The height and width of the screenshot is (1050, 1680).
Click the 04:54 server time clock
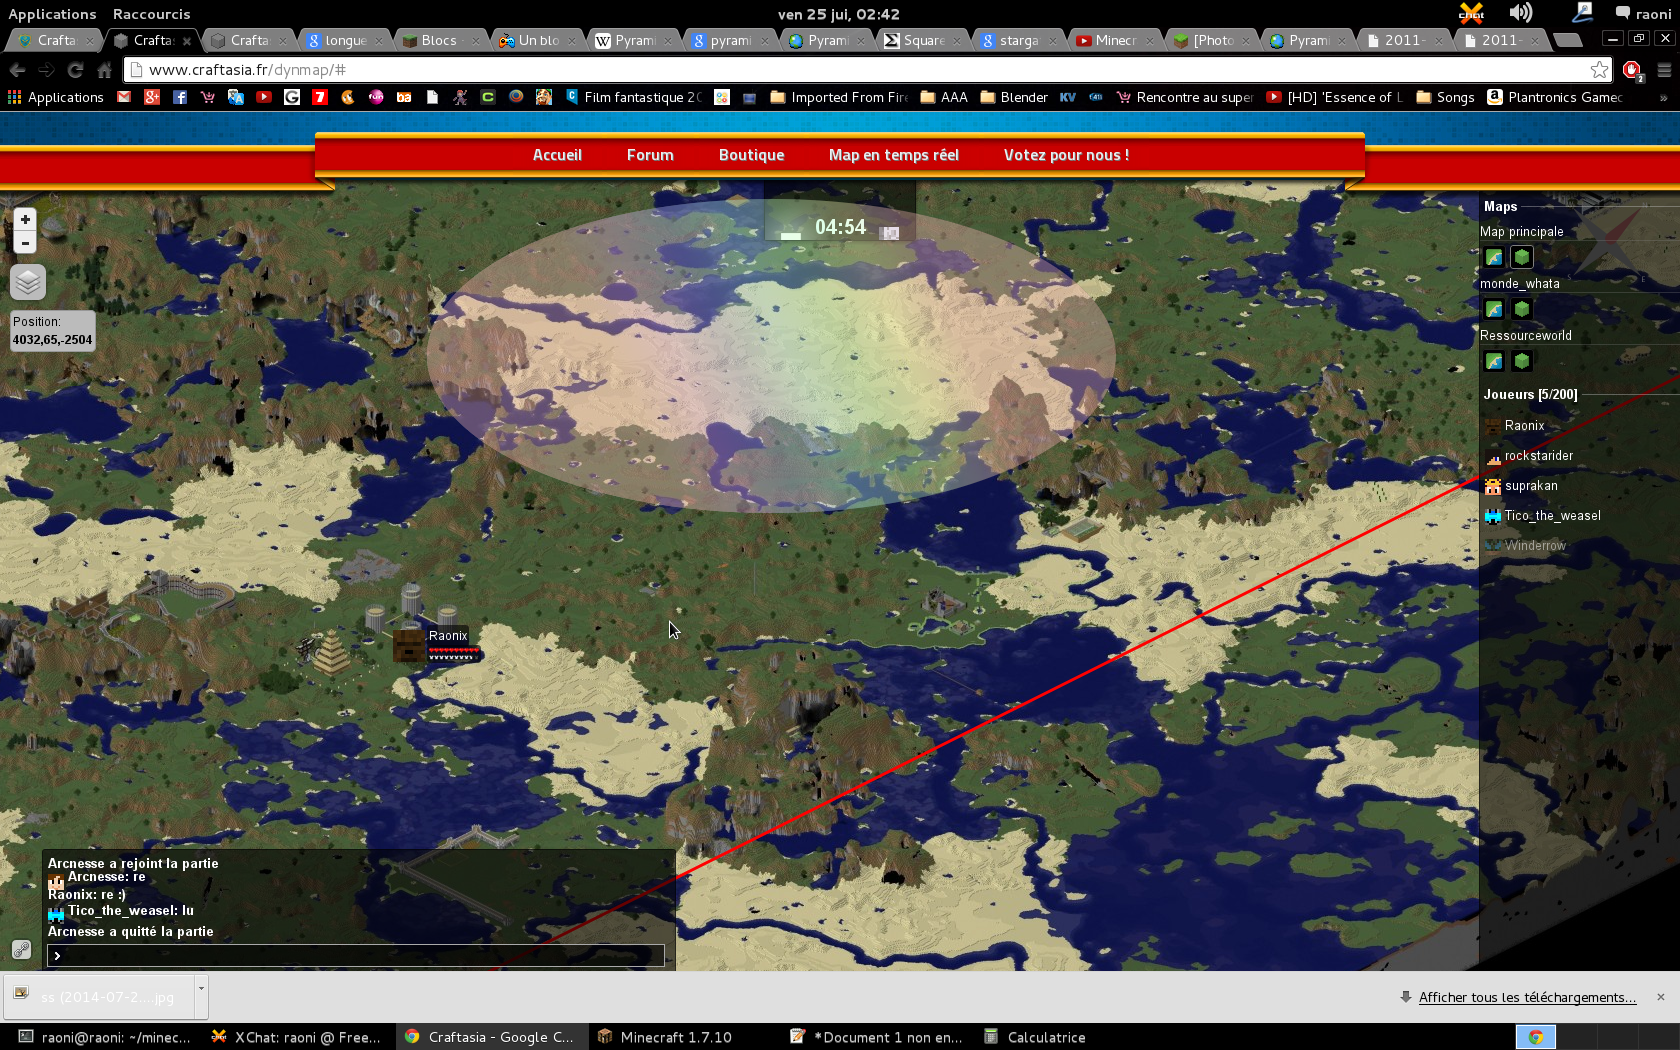tap(840, 227)
